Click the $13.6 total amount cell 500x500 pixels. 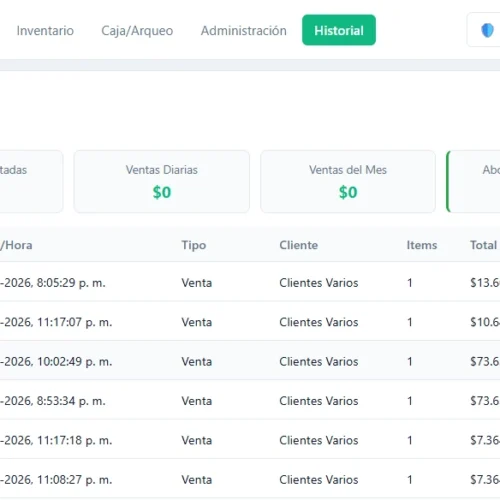pos(485,283)
